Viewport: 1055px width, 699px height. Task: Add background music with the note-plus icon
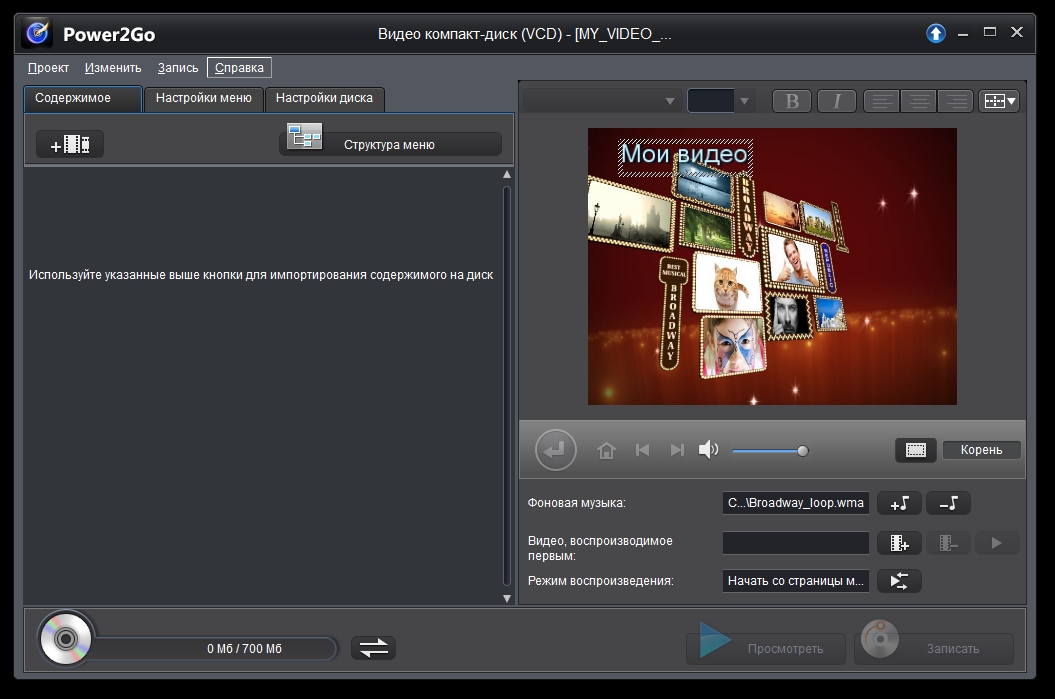pyautogui.click(x=899, y=503)
